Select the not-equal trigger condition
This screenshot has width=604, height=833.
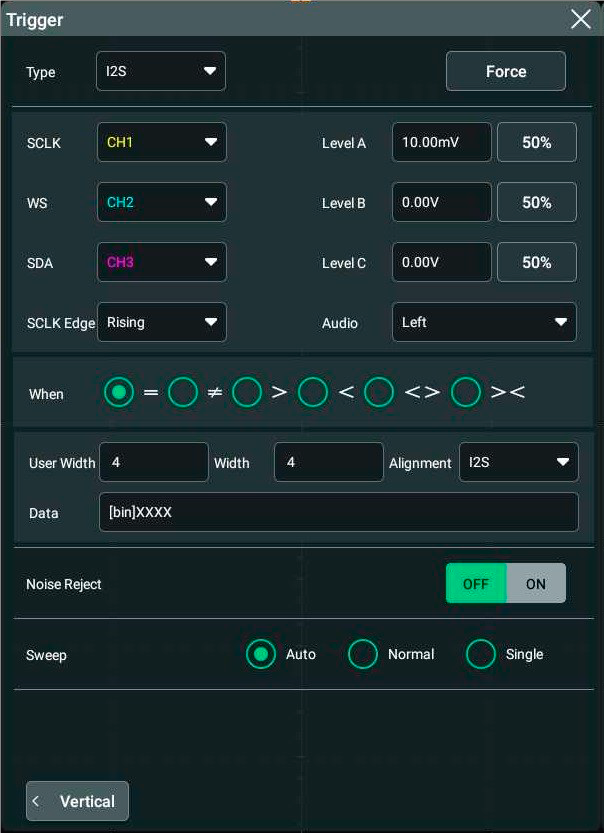(183, 392)
